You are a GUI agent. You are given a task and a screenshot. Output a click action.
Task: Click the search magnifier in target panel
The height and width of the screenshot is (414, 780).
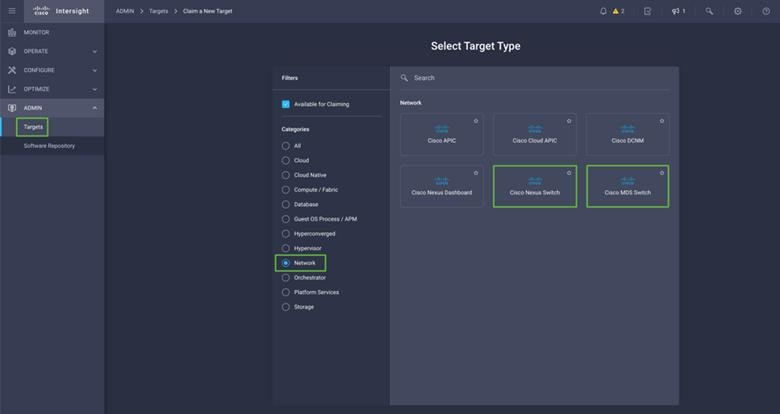point(404,78)
